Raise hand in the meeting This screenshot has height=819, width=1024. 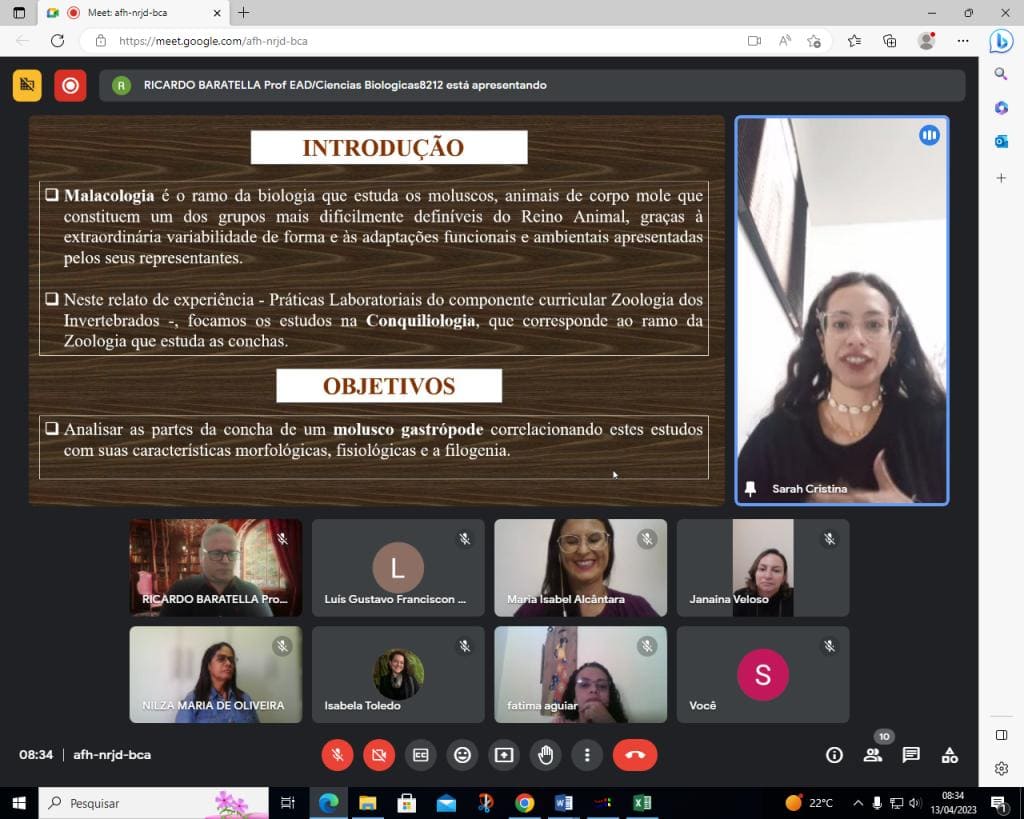(545, 755)
